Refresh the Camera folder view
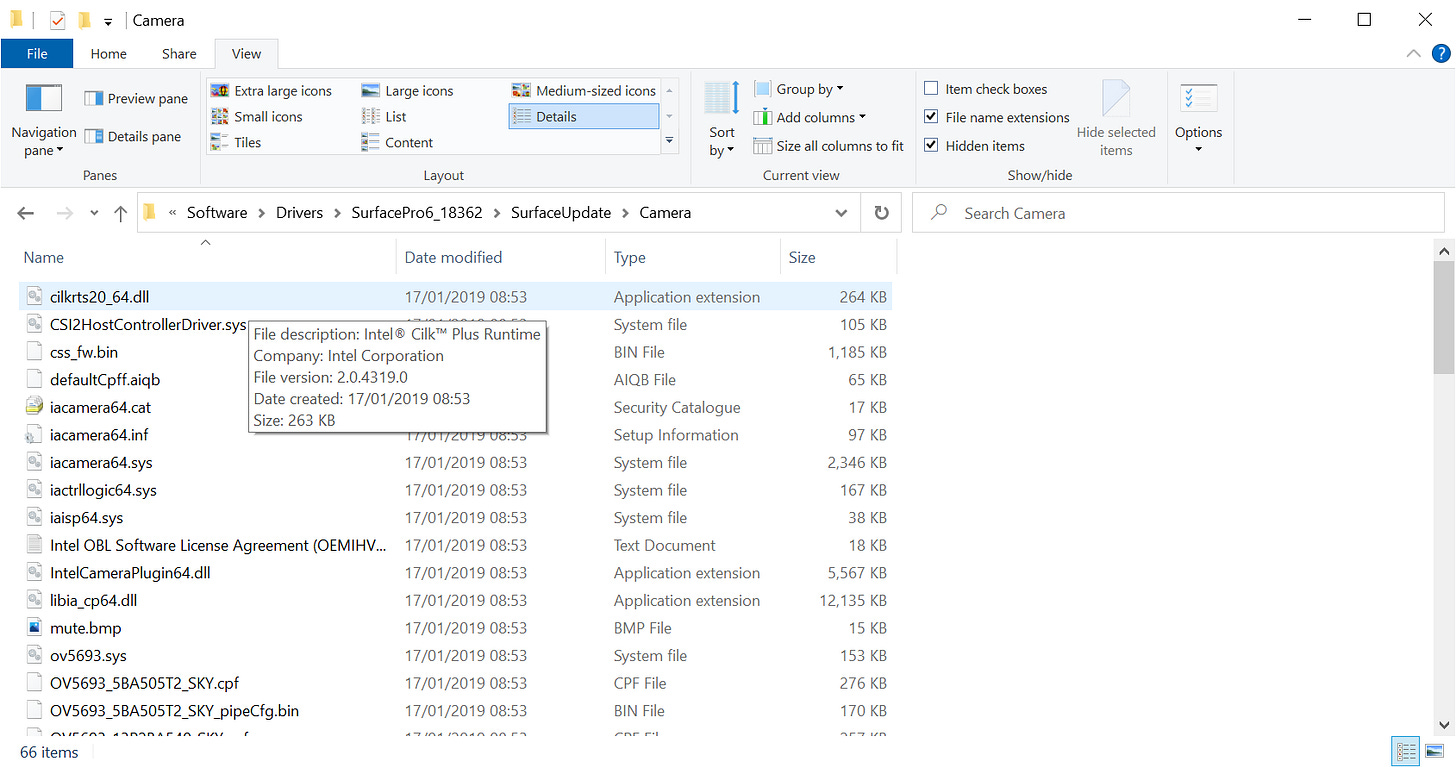The height and width of the screenshot is (767, 1456). 881,213
